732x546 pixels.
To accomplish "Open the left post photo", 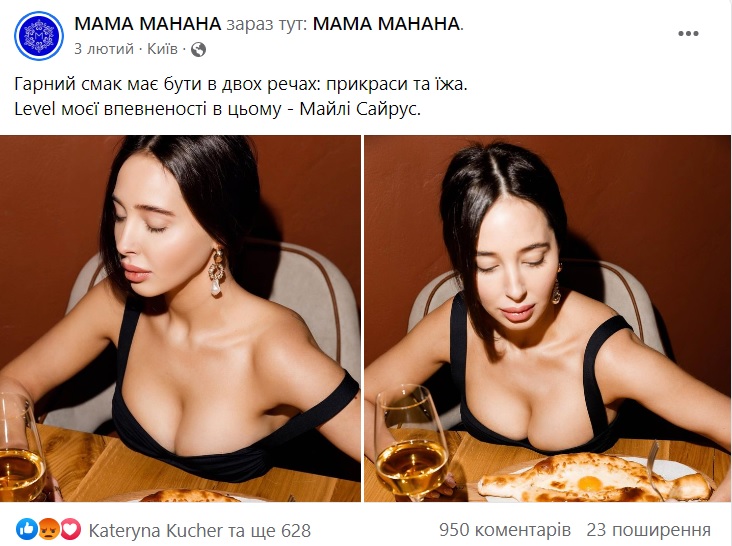I will tap(180, 319).
